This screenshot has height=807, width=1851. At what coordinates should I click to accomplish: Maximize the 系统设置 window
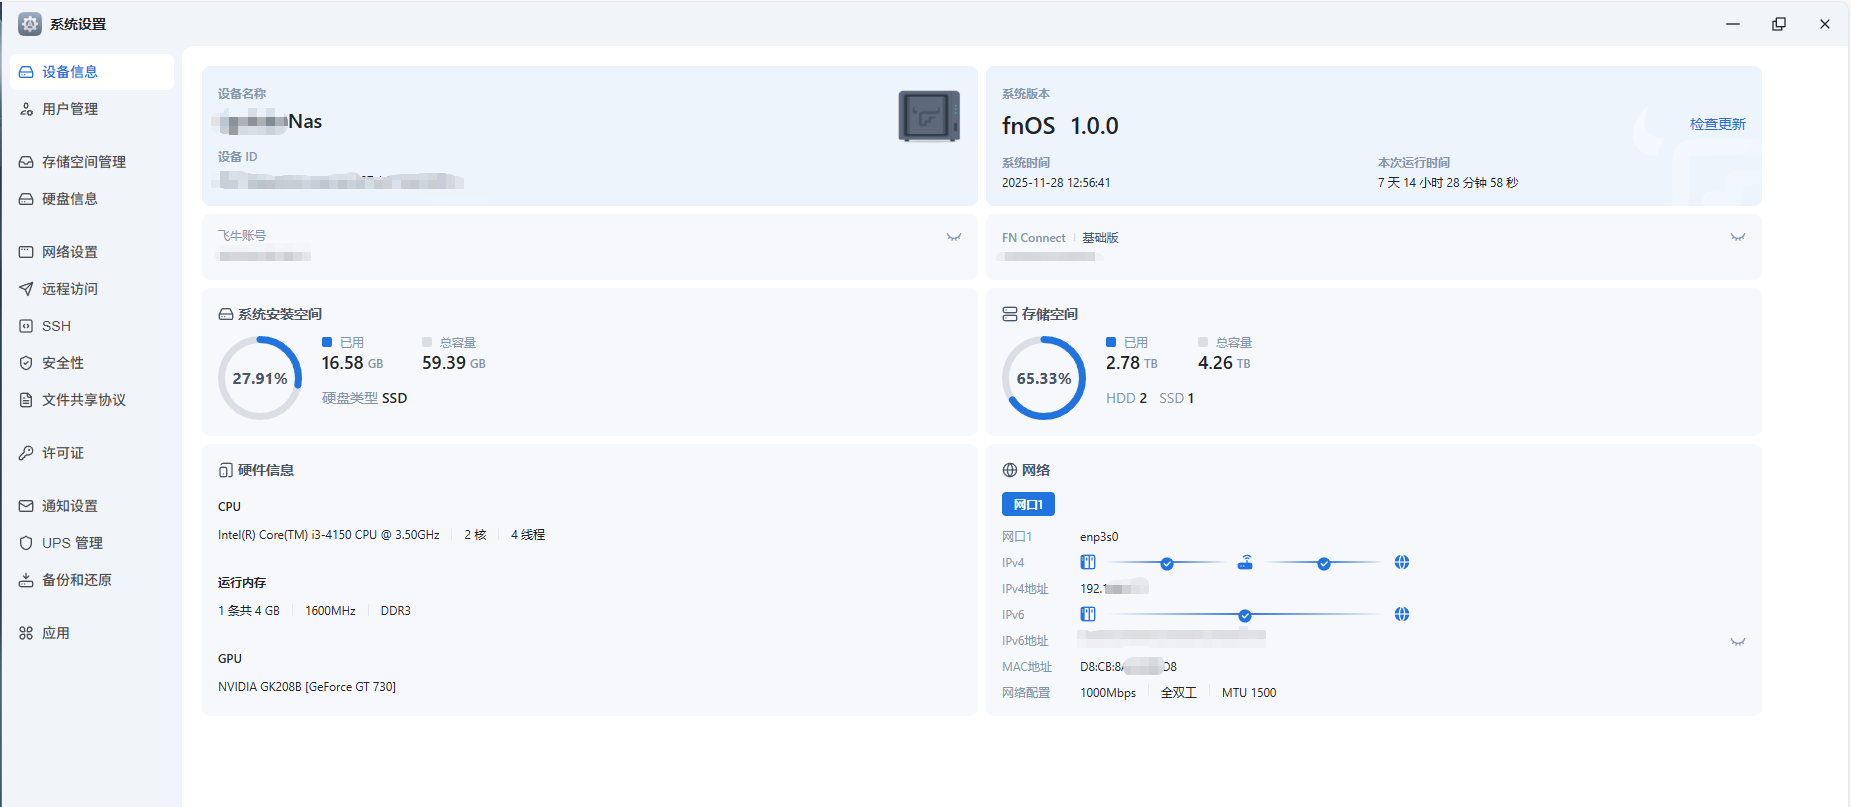tap(1779, 24)
